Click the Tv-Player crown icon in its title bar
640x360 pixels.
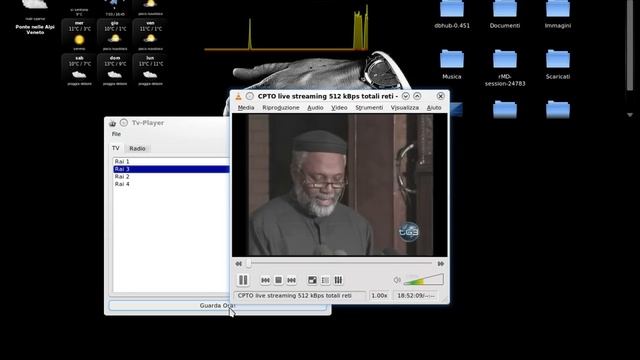click(x=113, y=123)
